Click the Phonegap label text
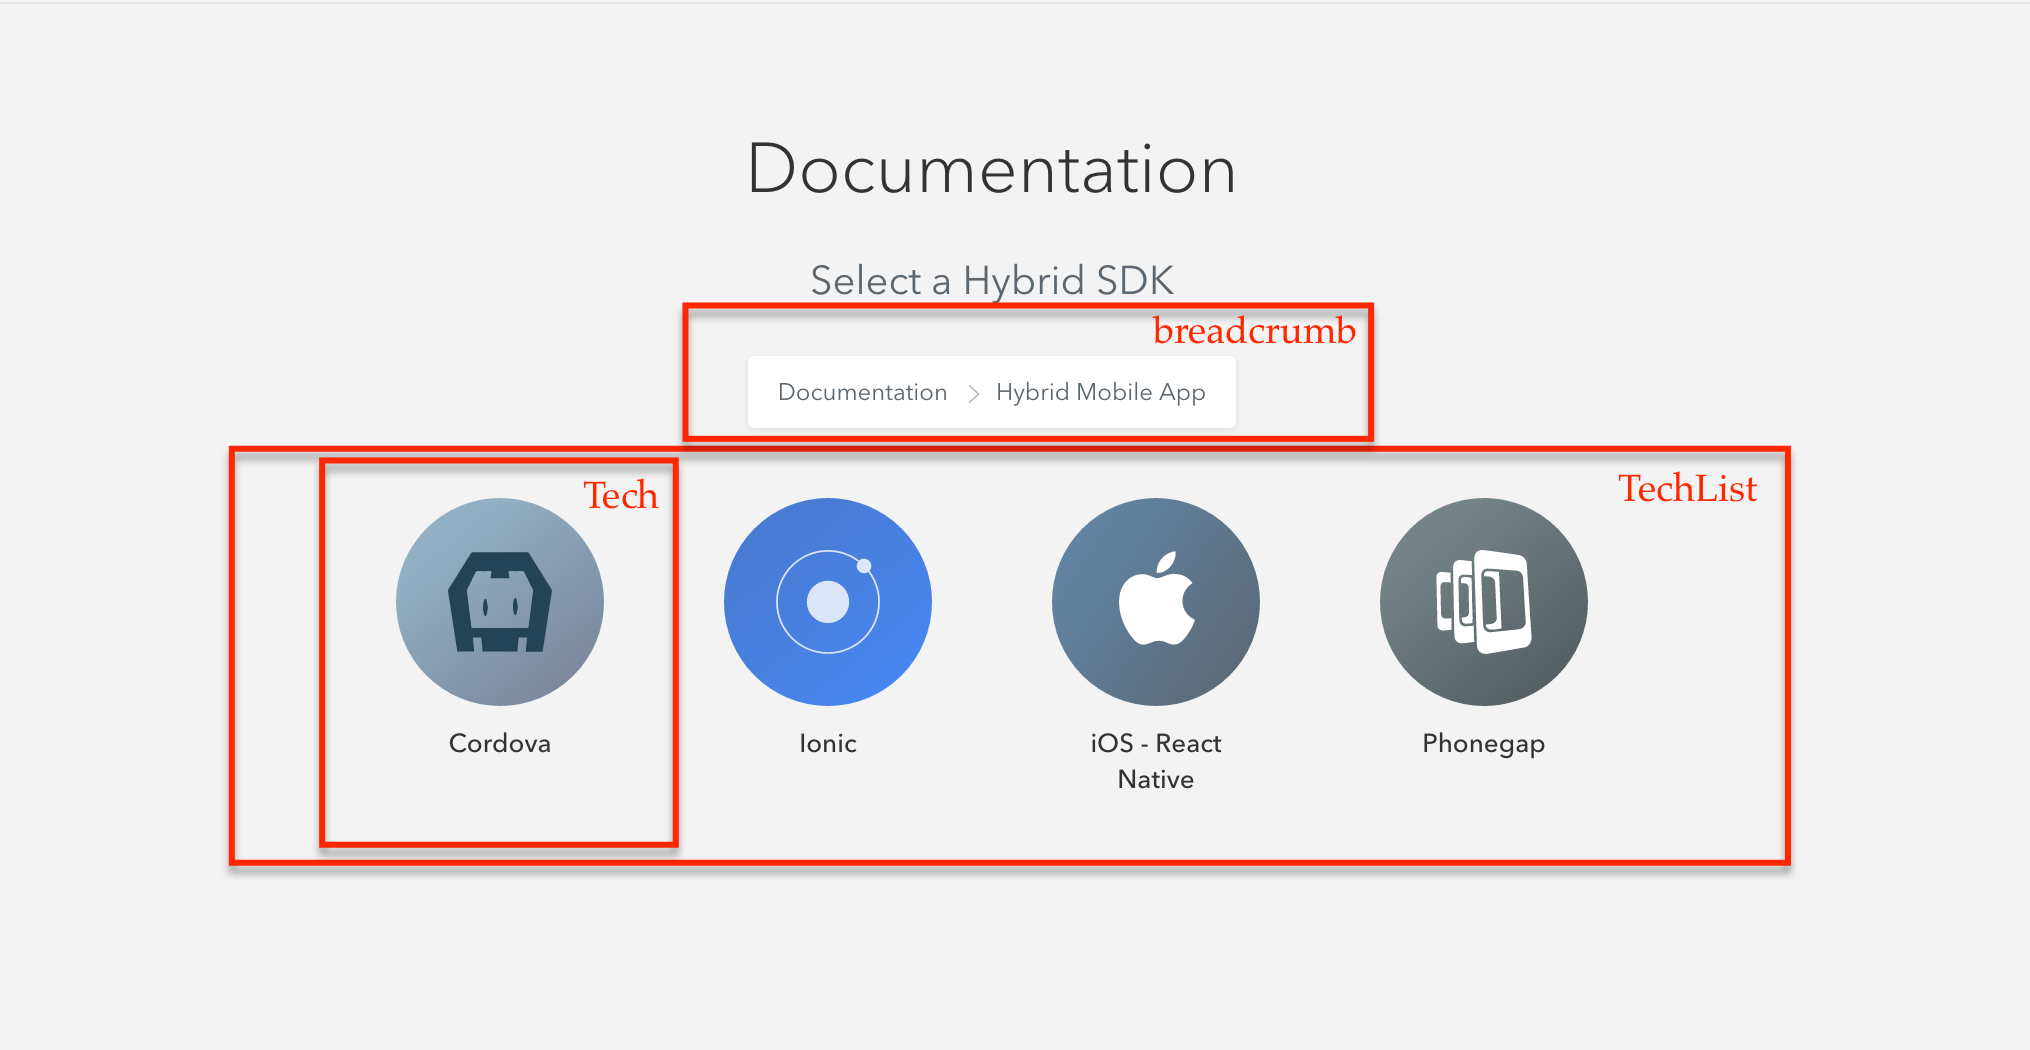This screenshot has height=1050, width=2030. [x=1484, y=744]
